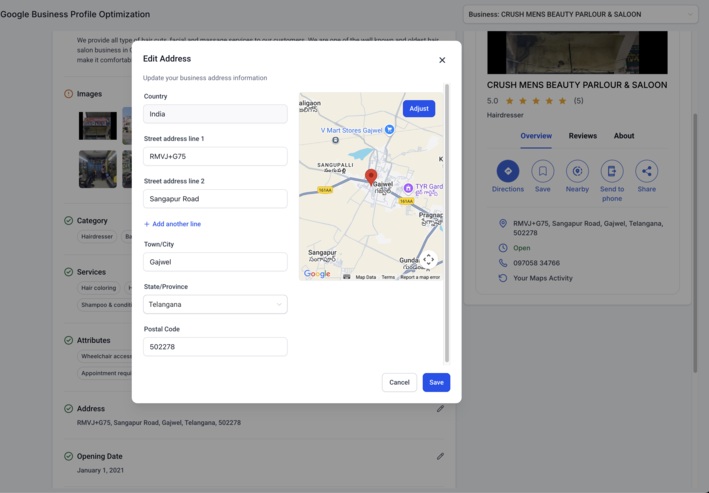The image size is (709, 493).
Task: Click the Attributes check status icon
Action: click(68, 340)
